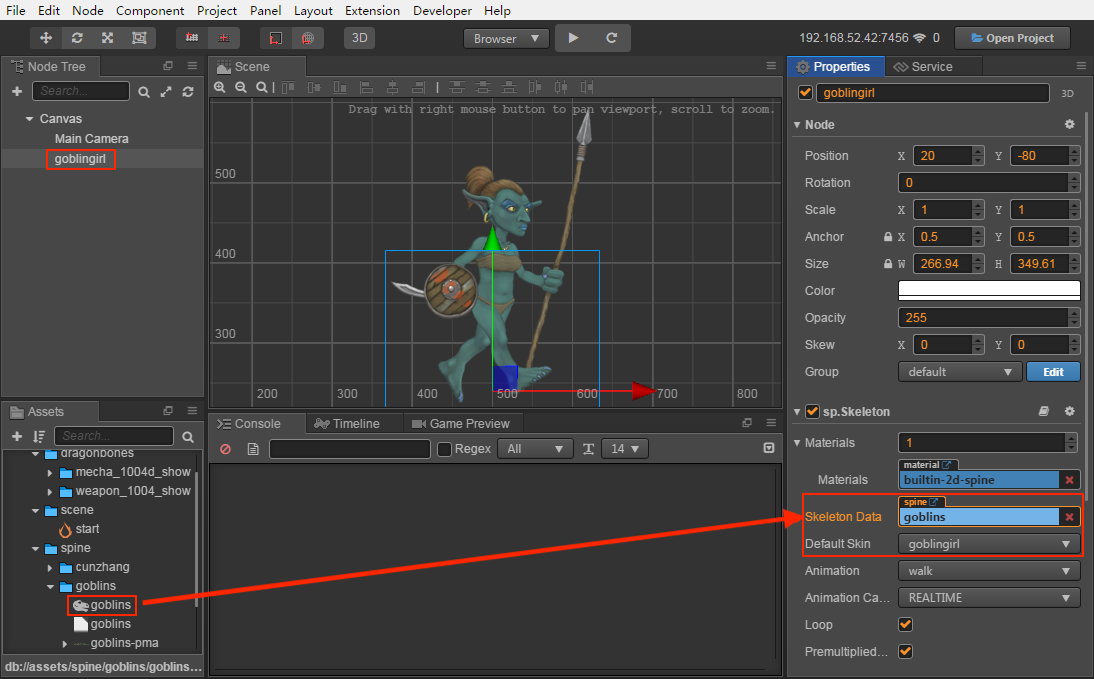Toggle the goblingirl node active checkbox
1094x679 pixels.
(x=805, y=93)
